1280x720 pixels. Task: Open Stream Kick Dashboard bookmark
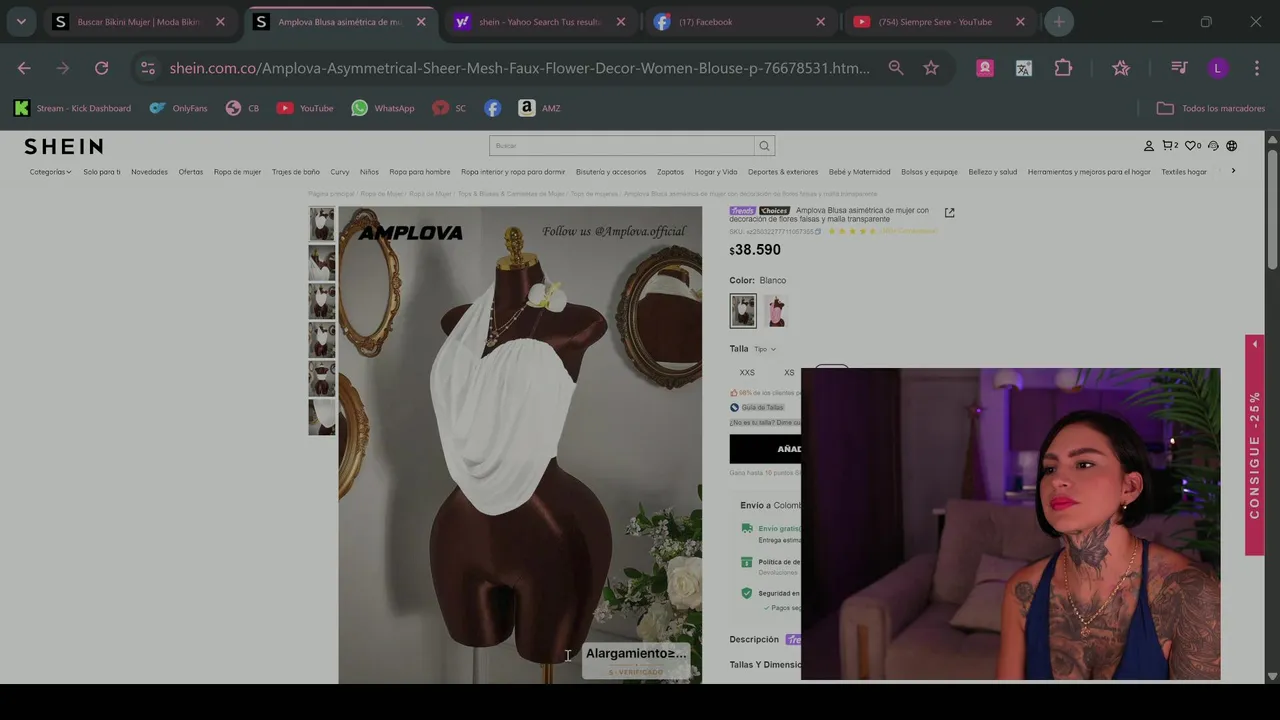pyautogui.click(x=73, y=108)
